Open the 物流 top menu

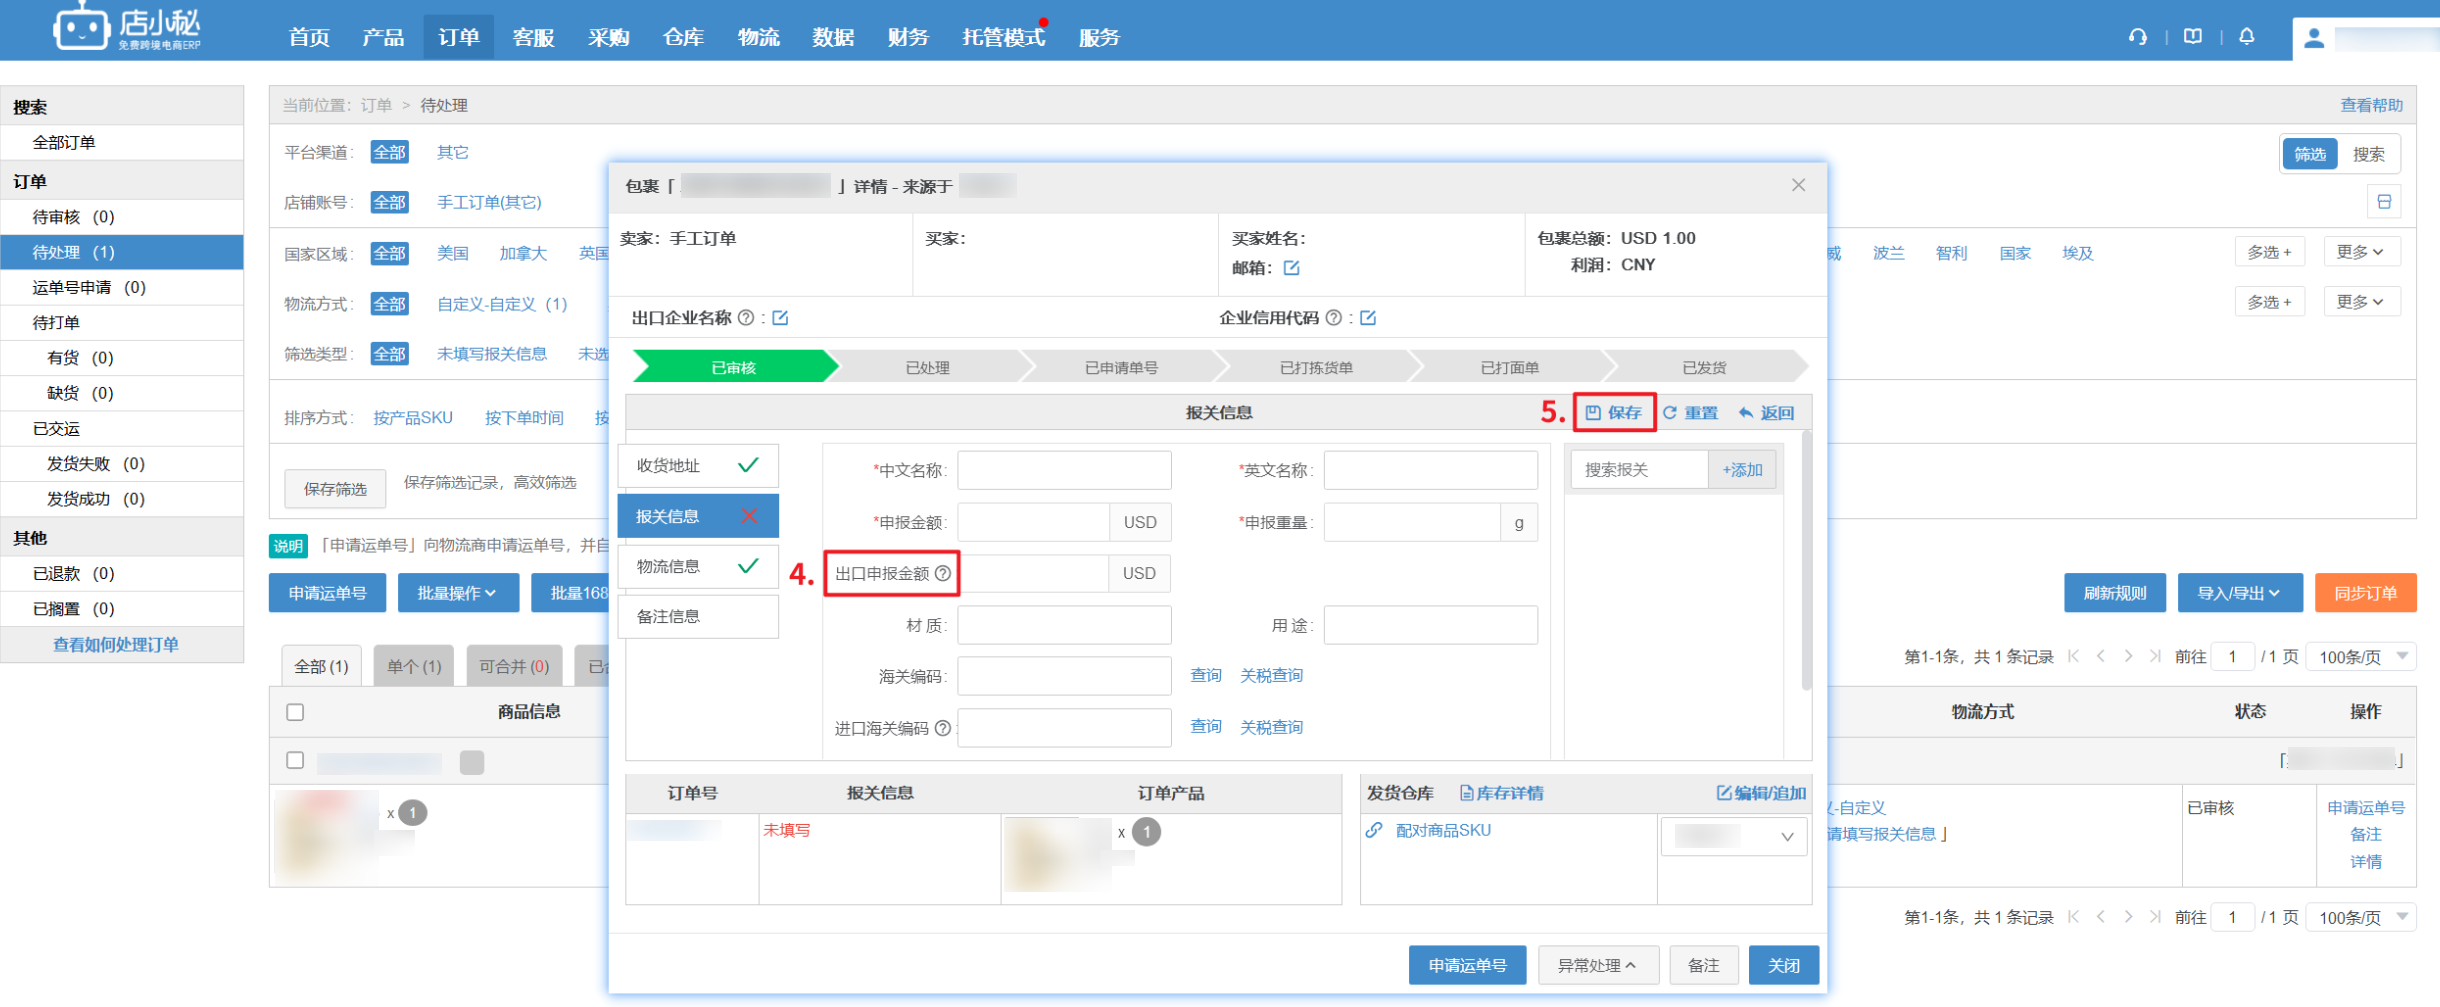click(x=758, y=37)
